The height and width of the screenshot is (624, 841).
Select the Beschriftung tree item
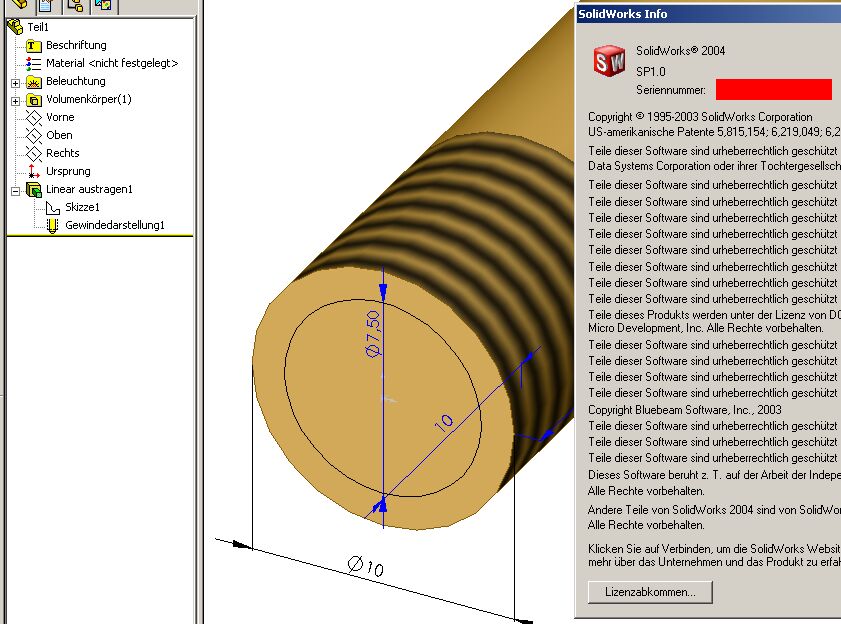click(x=76, y=45)
